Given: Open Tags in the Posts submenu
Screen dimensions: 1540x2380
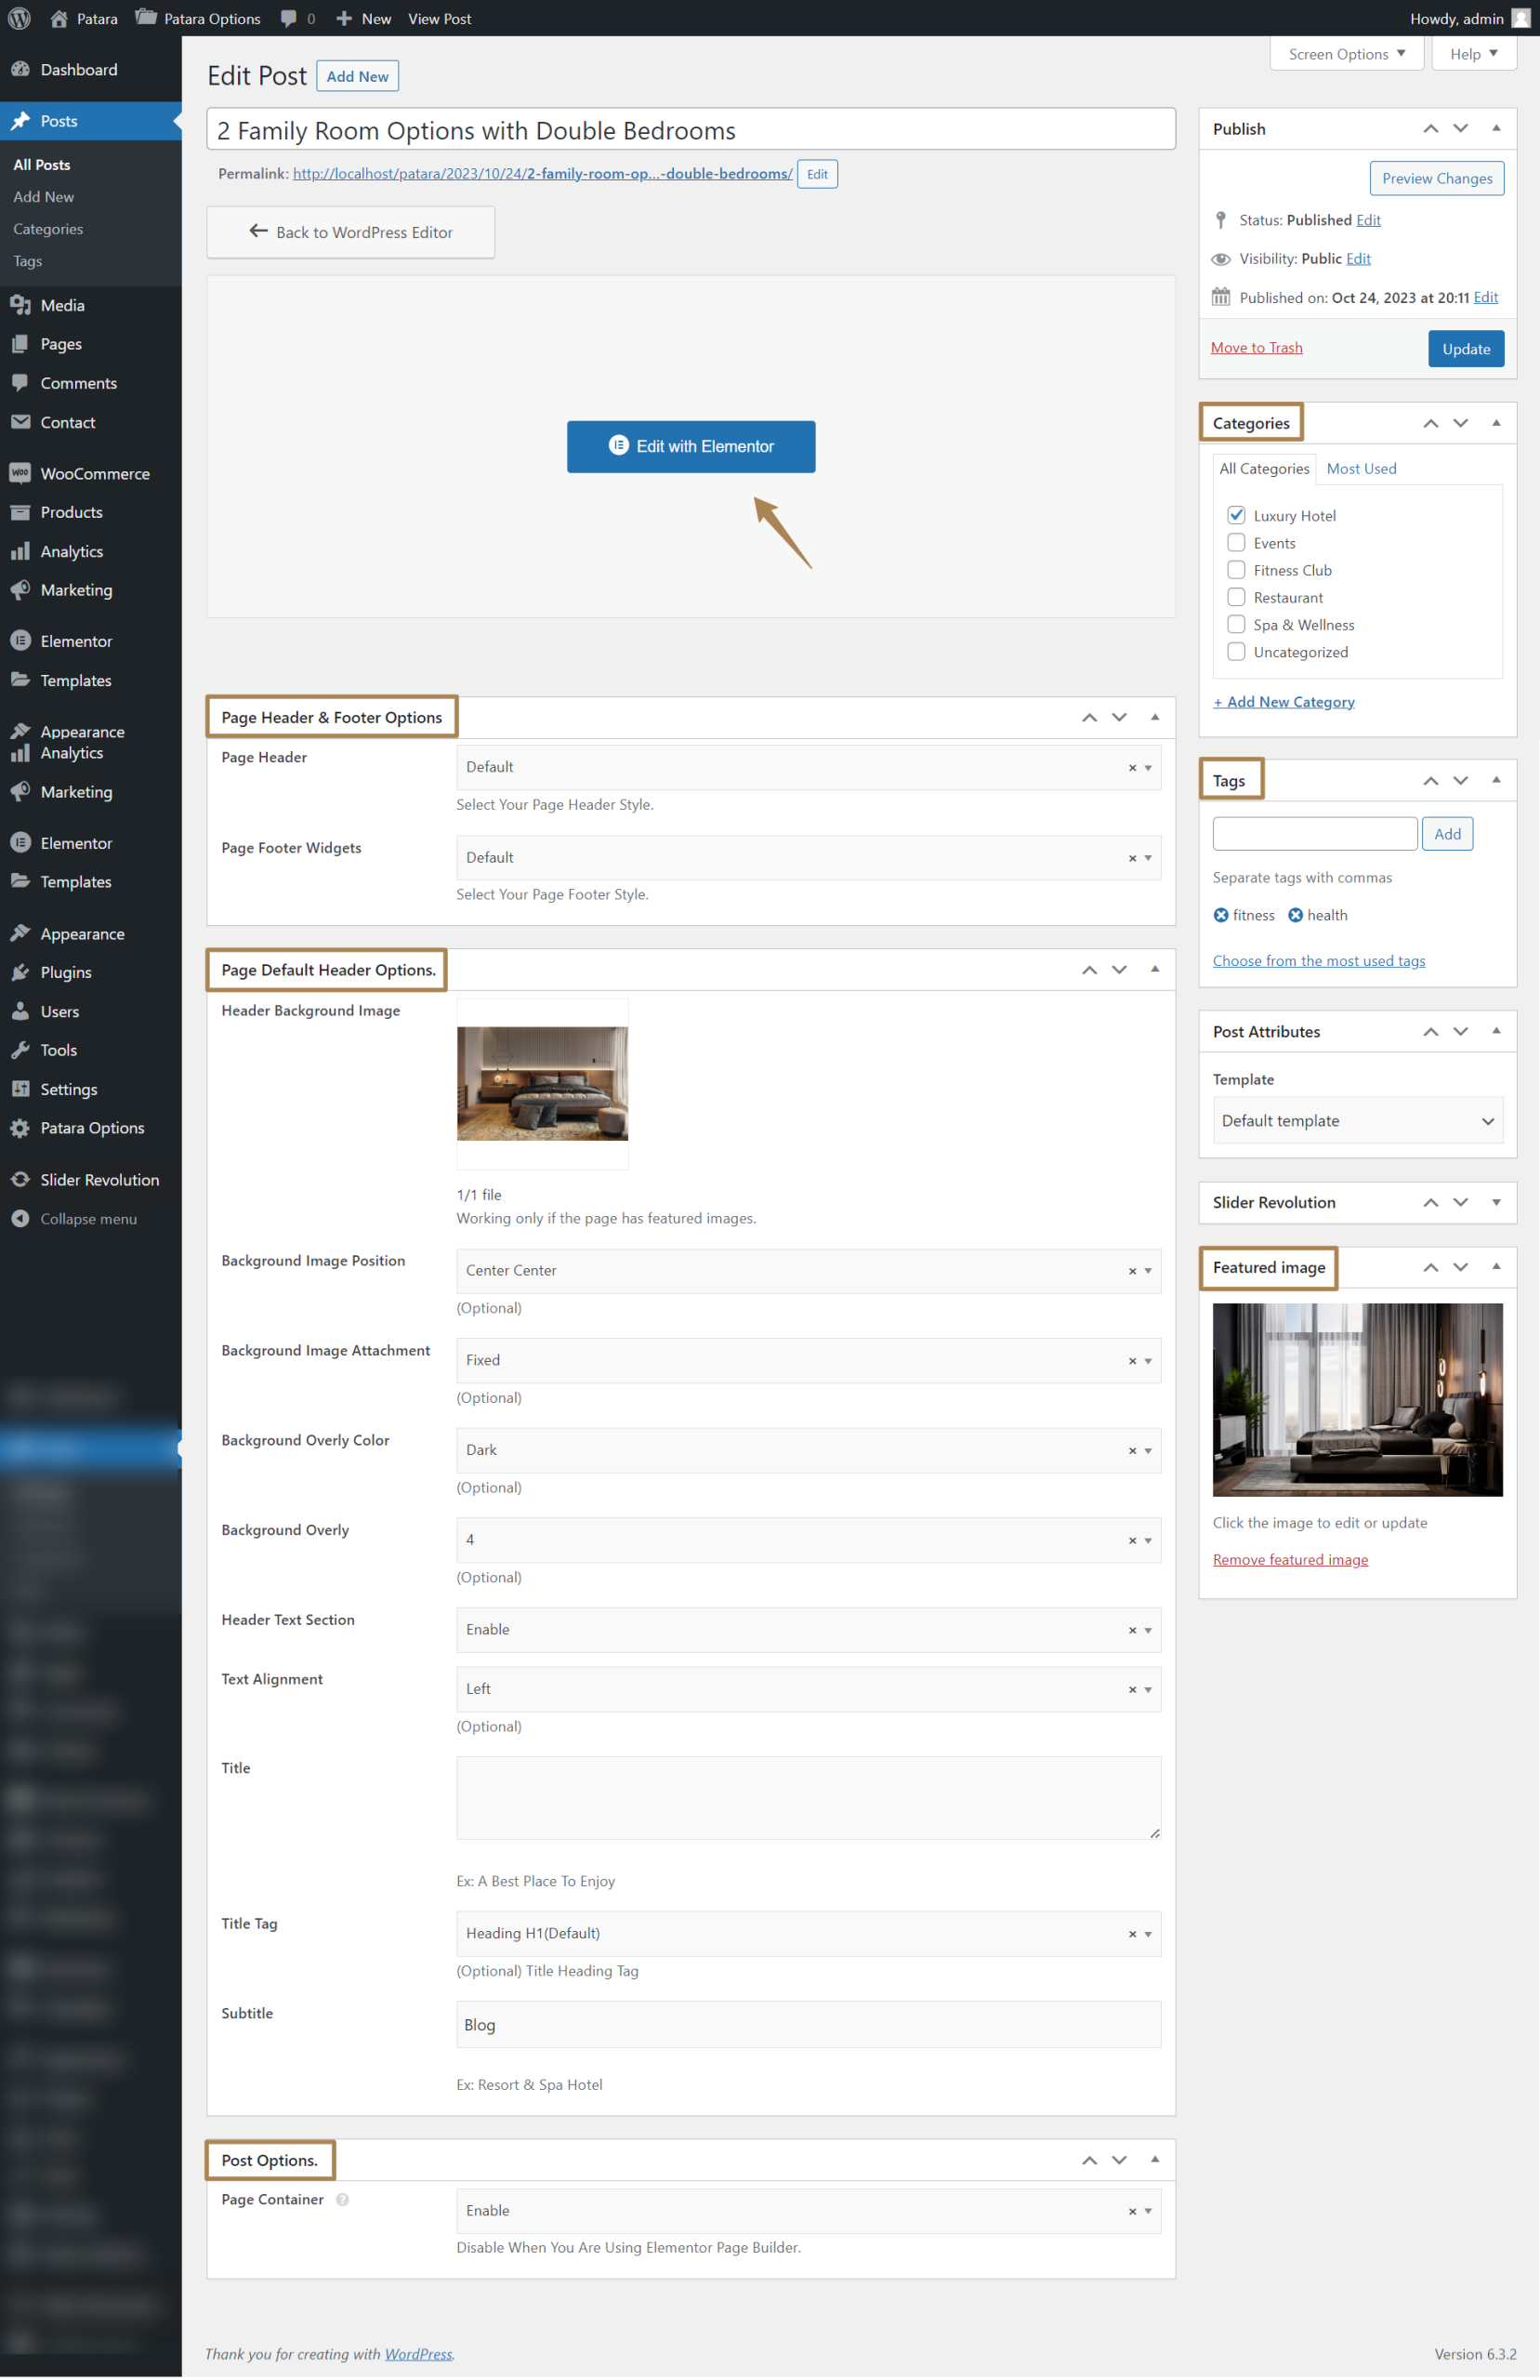Looking at the screenshot, I should coord(28,261).
